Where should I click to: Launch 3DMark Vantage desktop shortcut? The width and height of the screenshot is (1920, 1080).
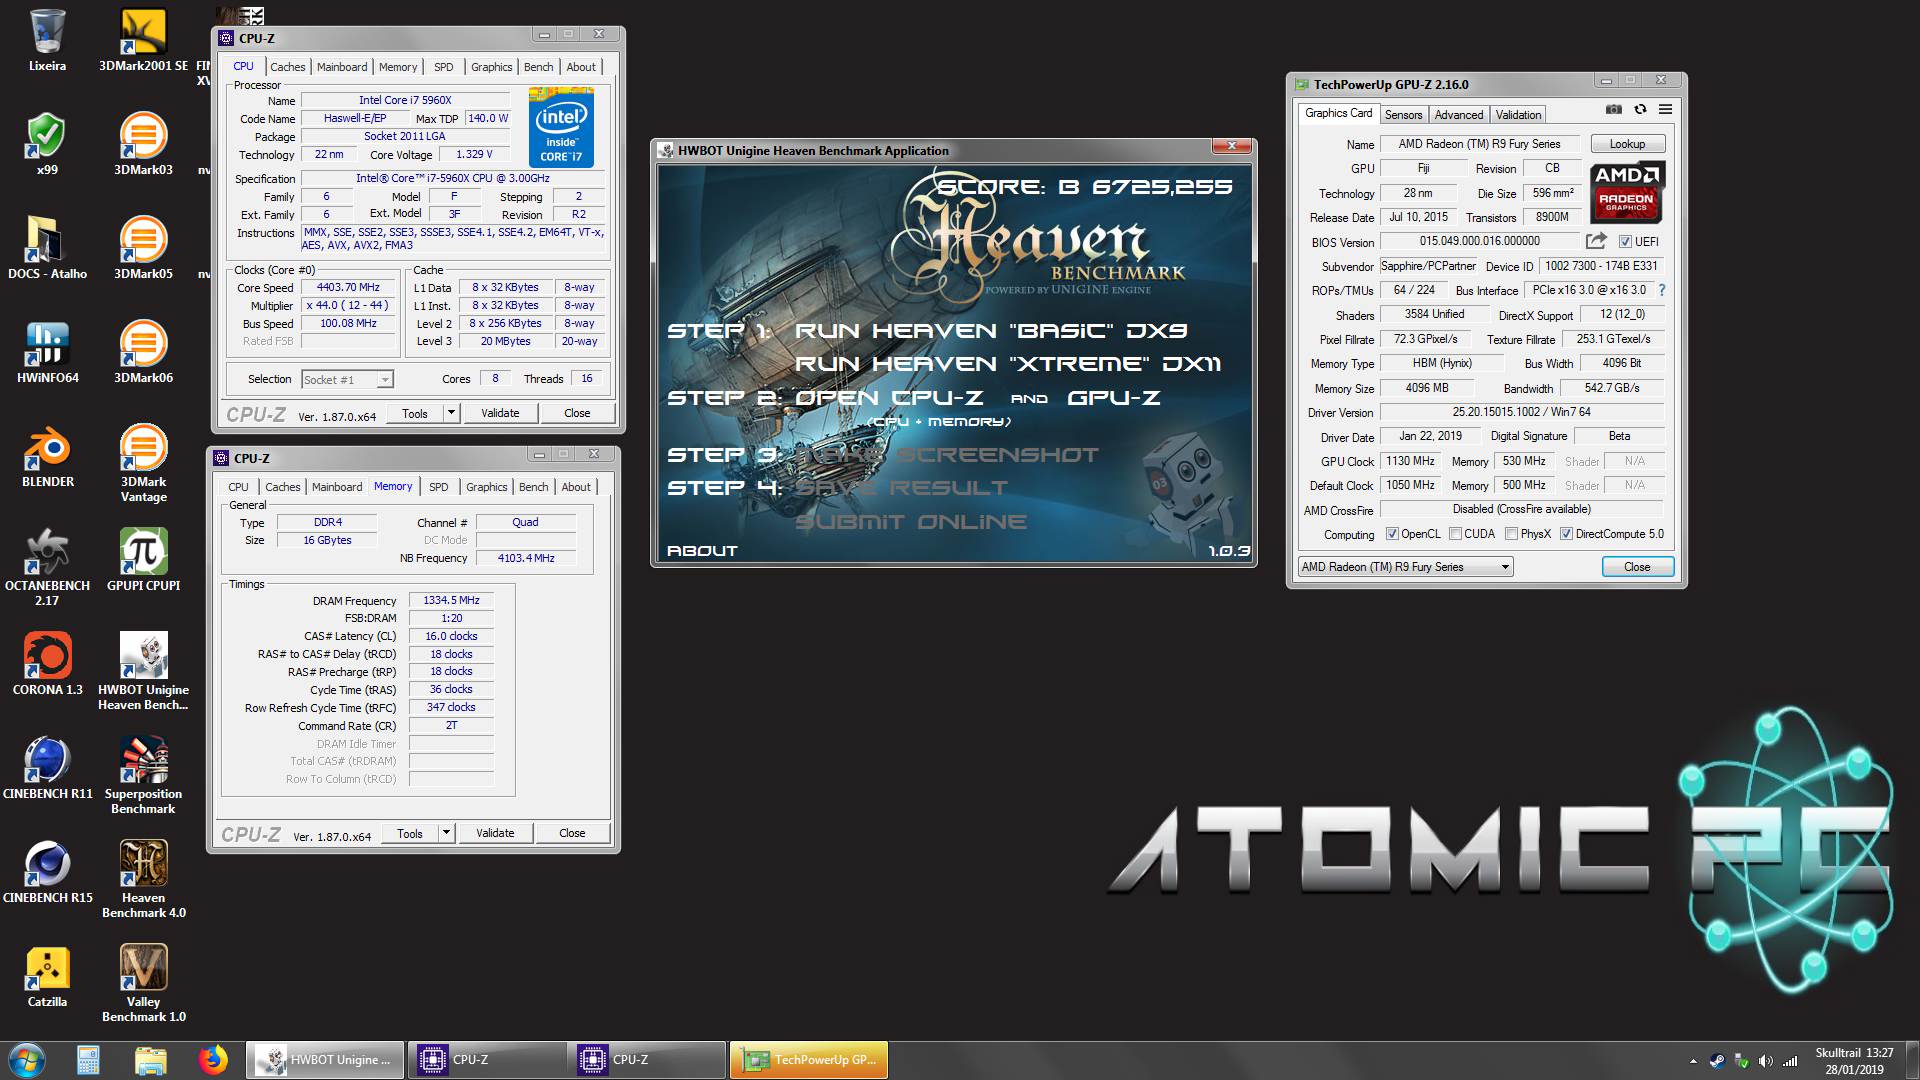pos(143,463)
